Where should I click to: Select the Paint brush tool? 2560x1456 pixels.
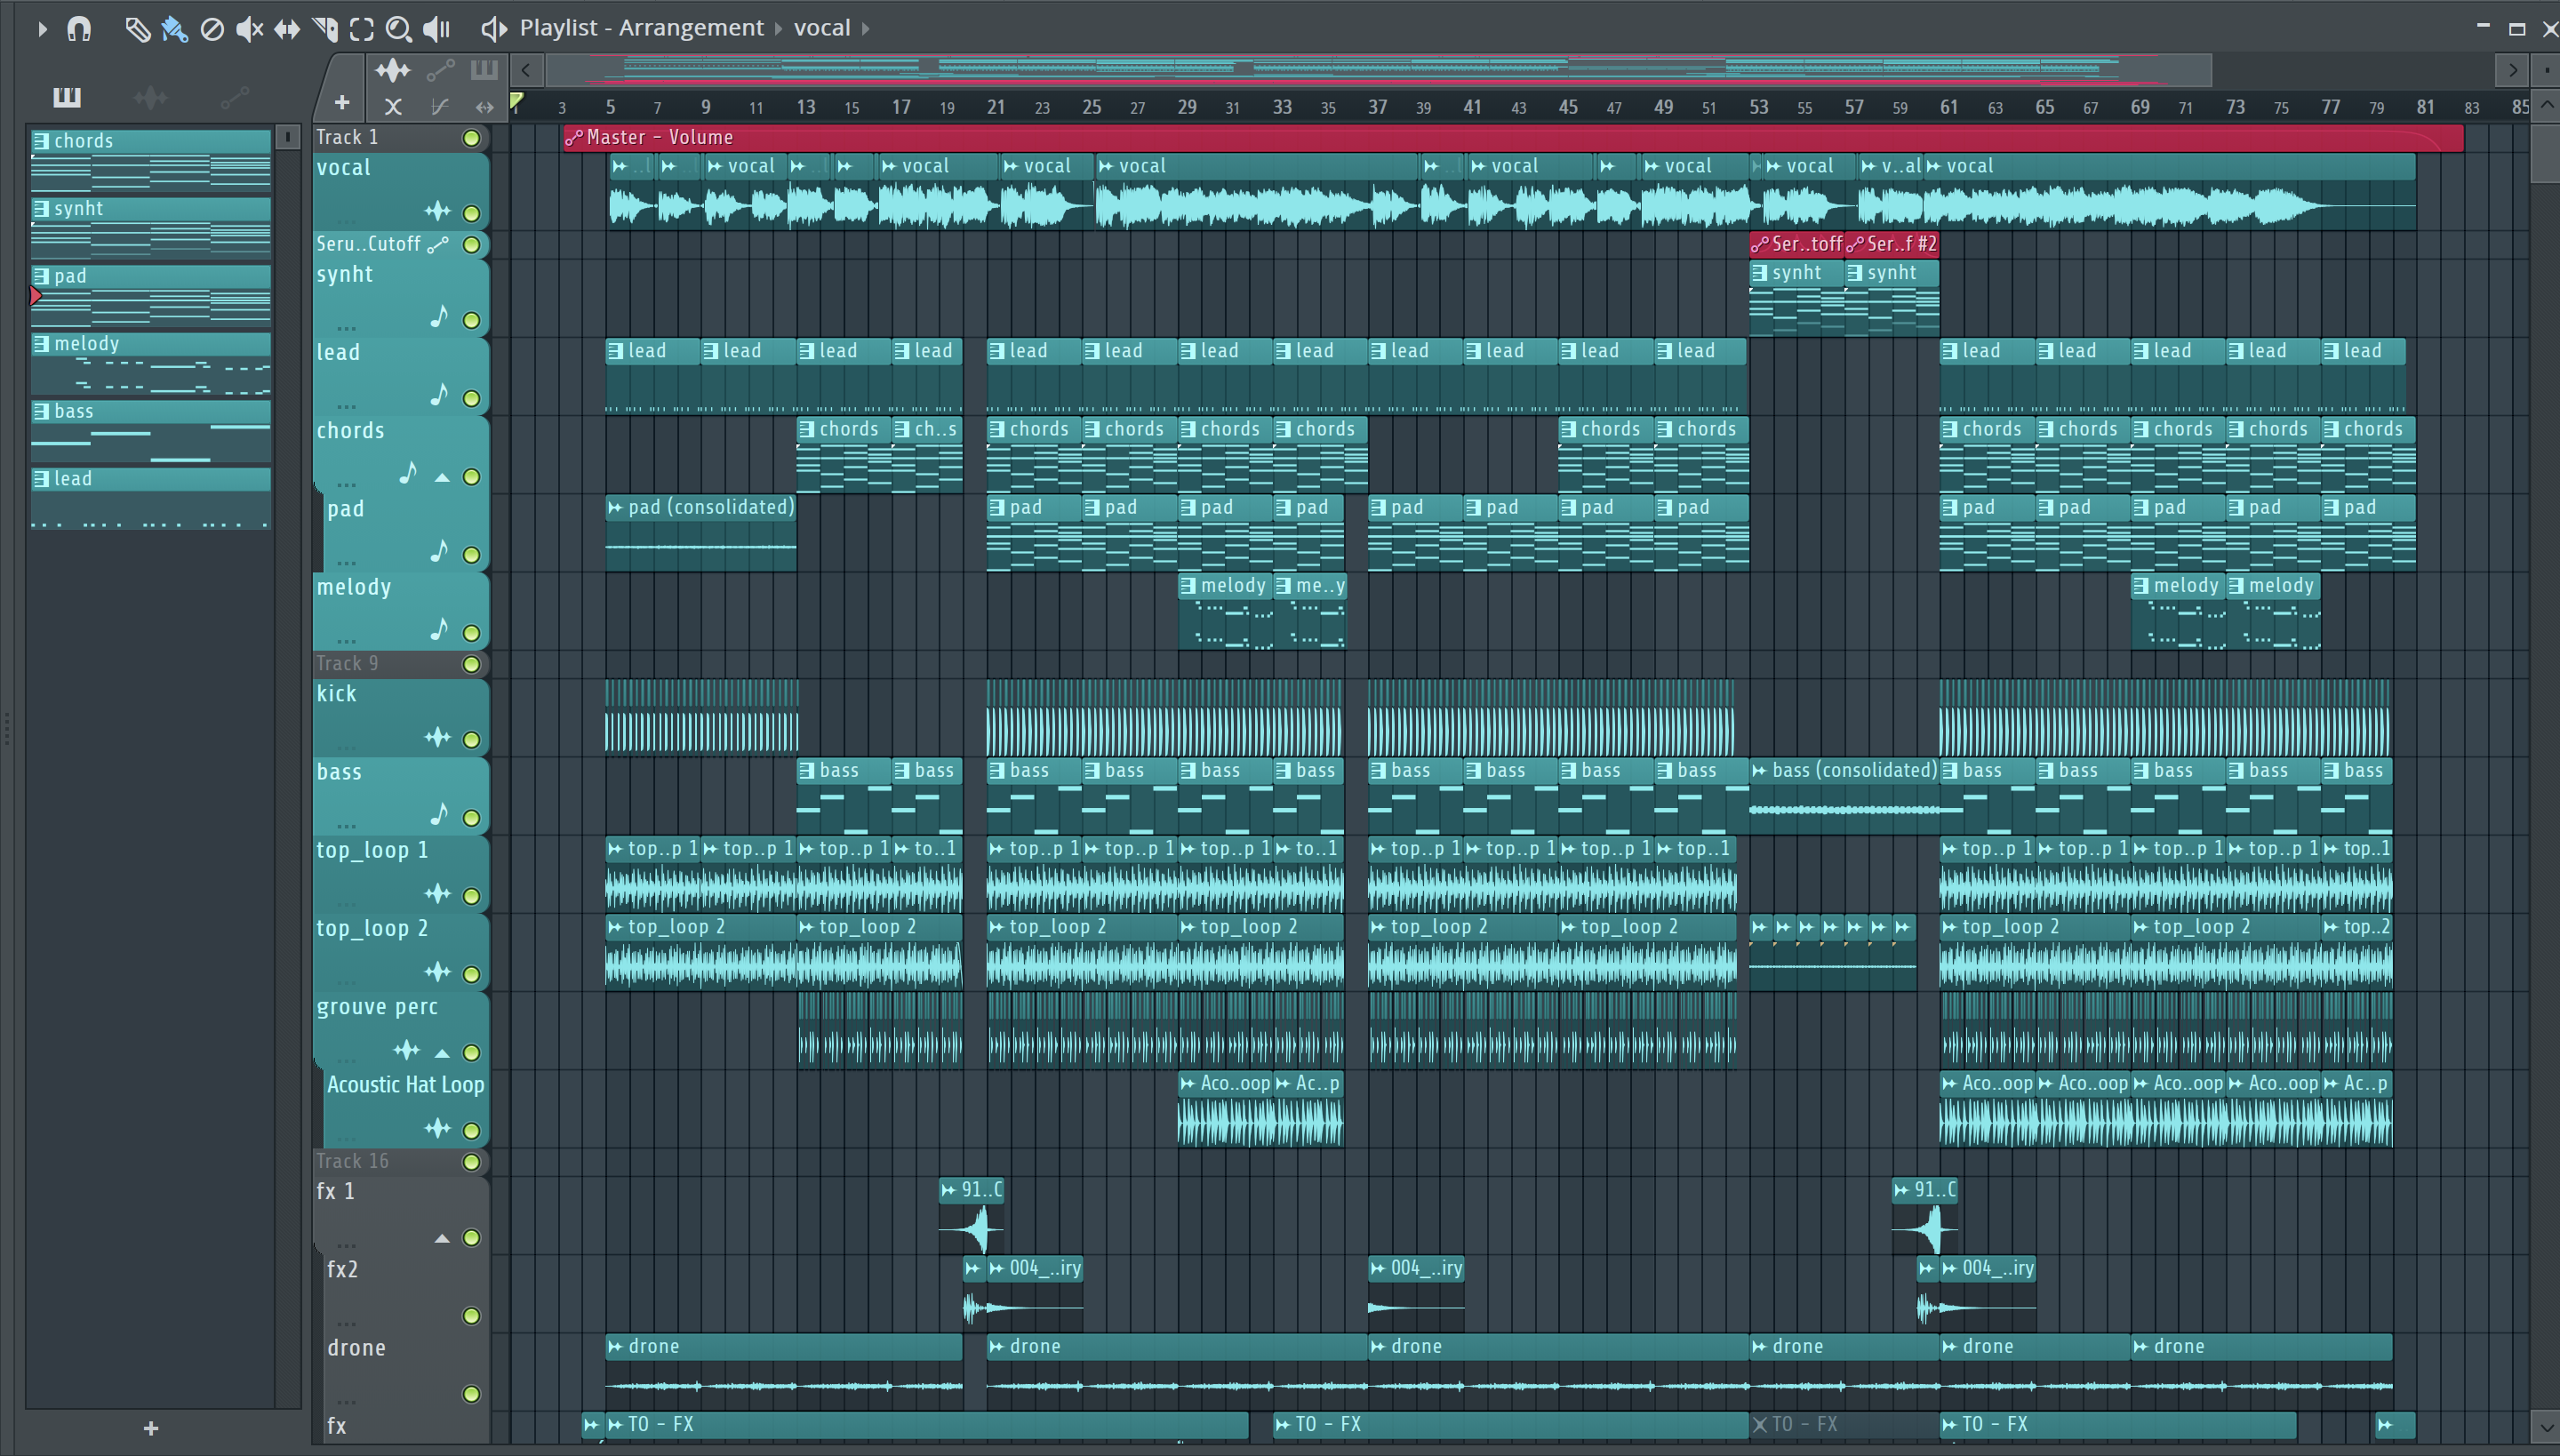[x=174, y=29]
